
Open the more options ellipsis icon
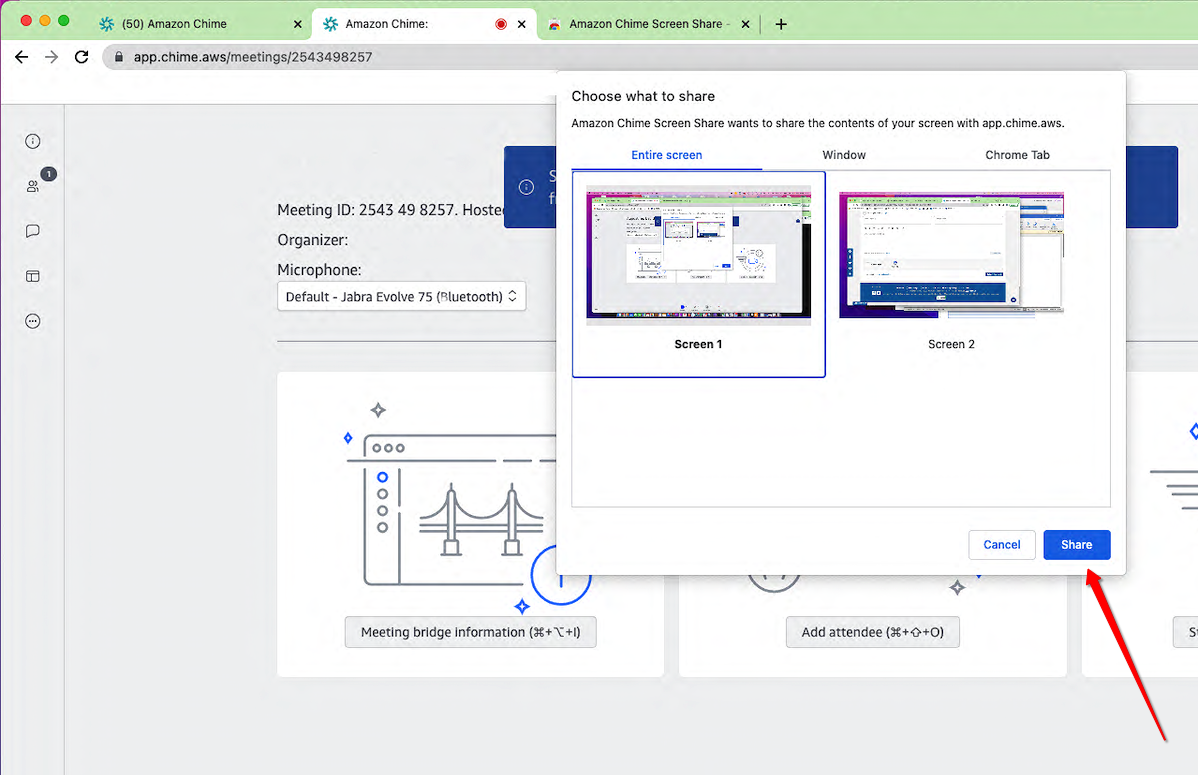(x=32, y=321)
